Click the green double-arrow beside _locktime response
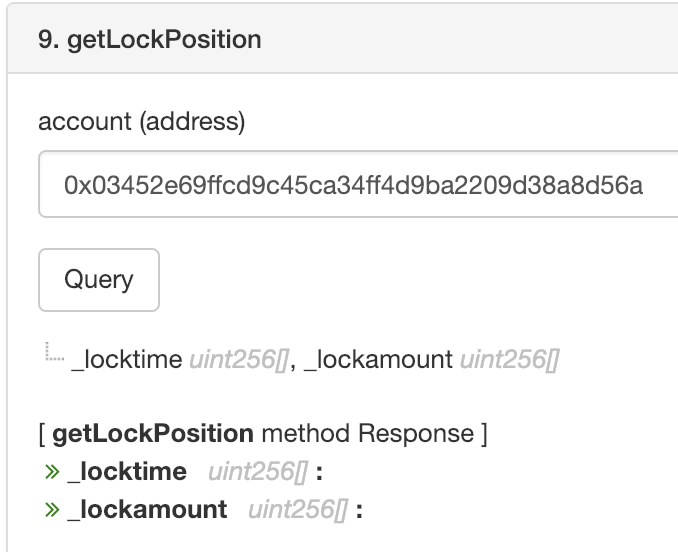This screenshot has height=552, width=678. (52, 471)
